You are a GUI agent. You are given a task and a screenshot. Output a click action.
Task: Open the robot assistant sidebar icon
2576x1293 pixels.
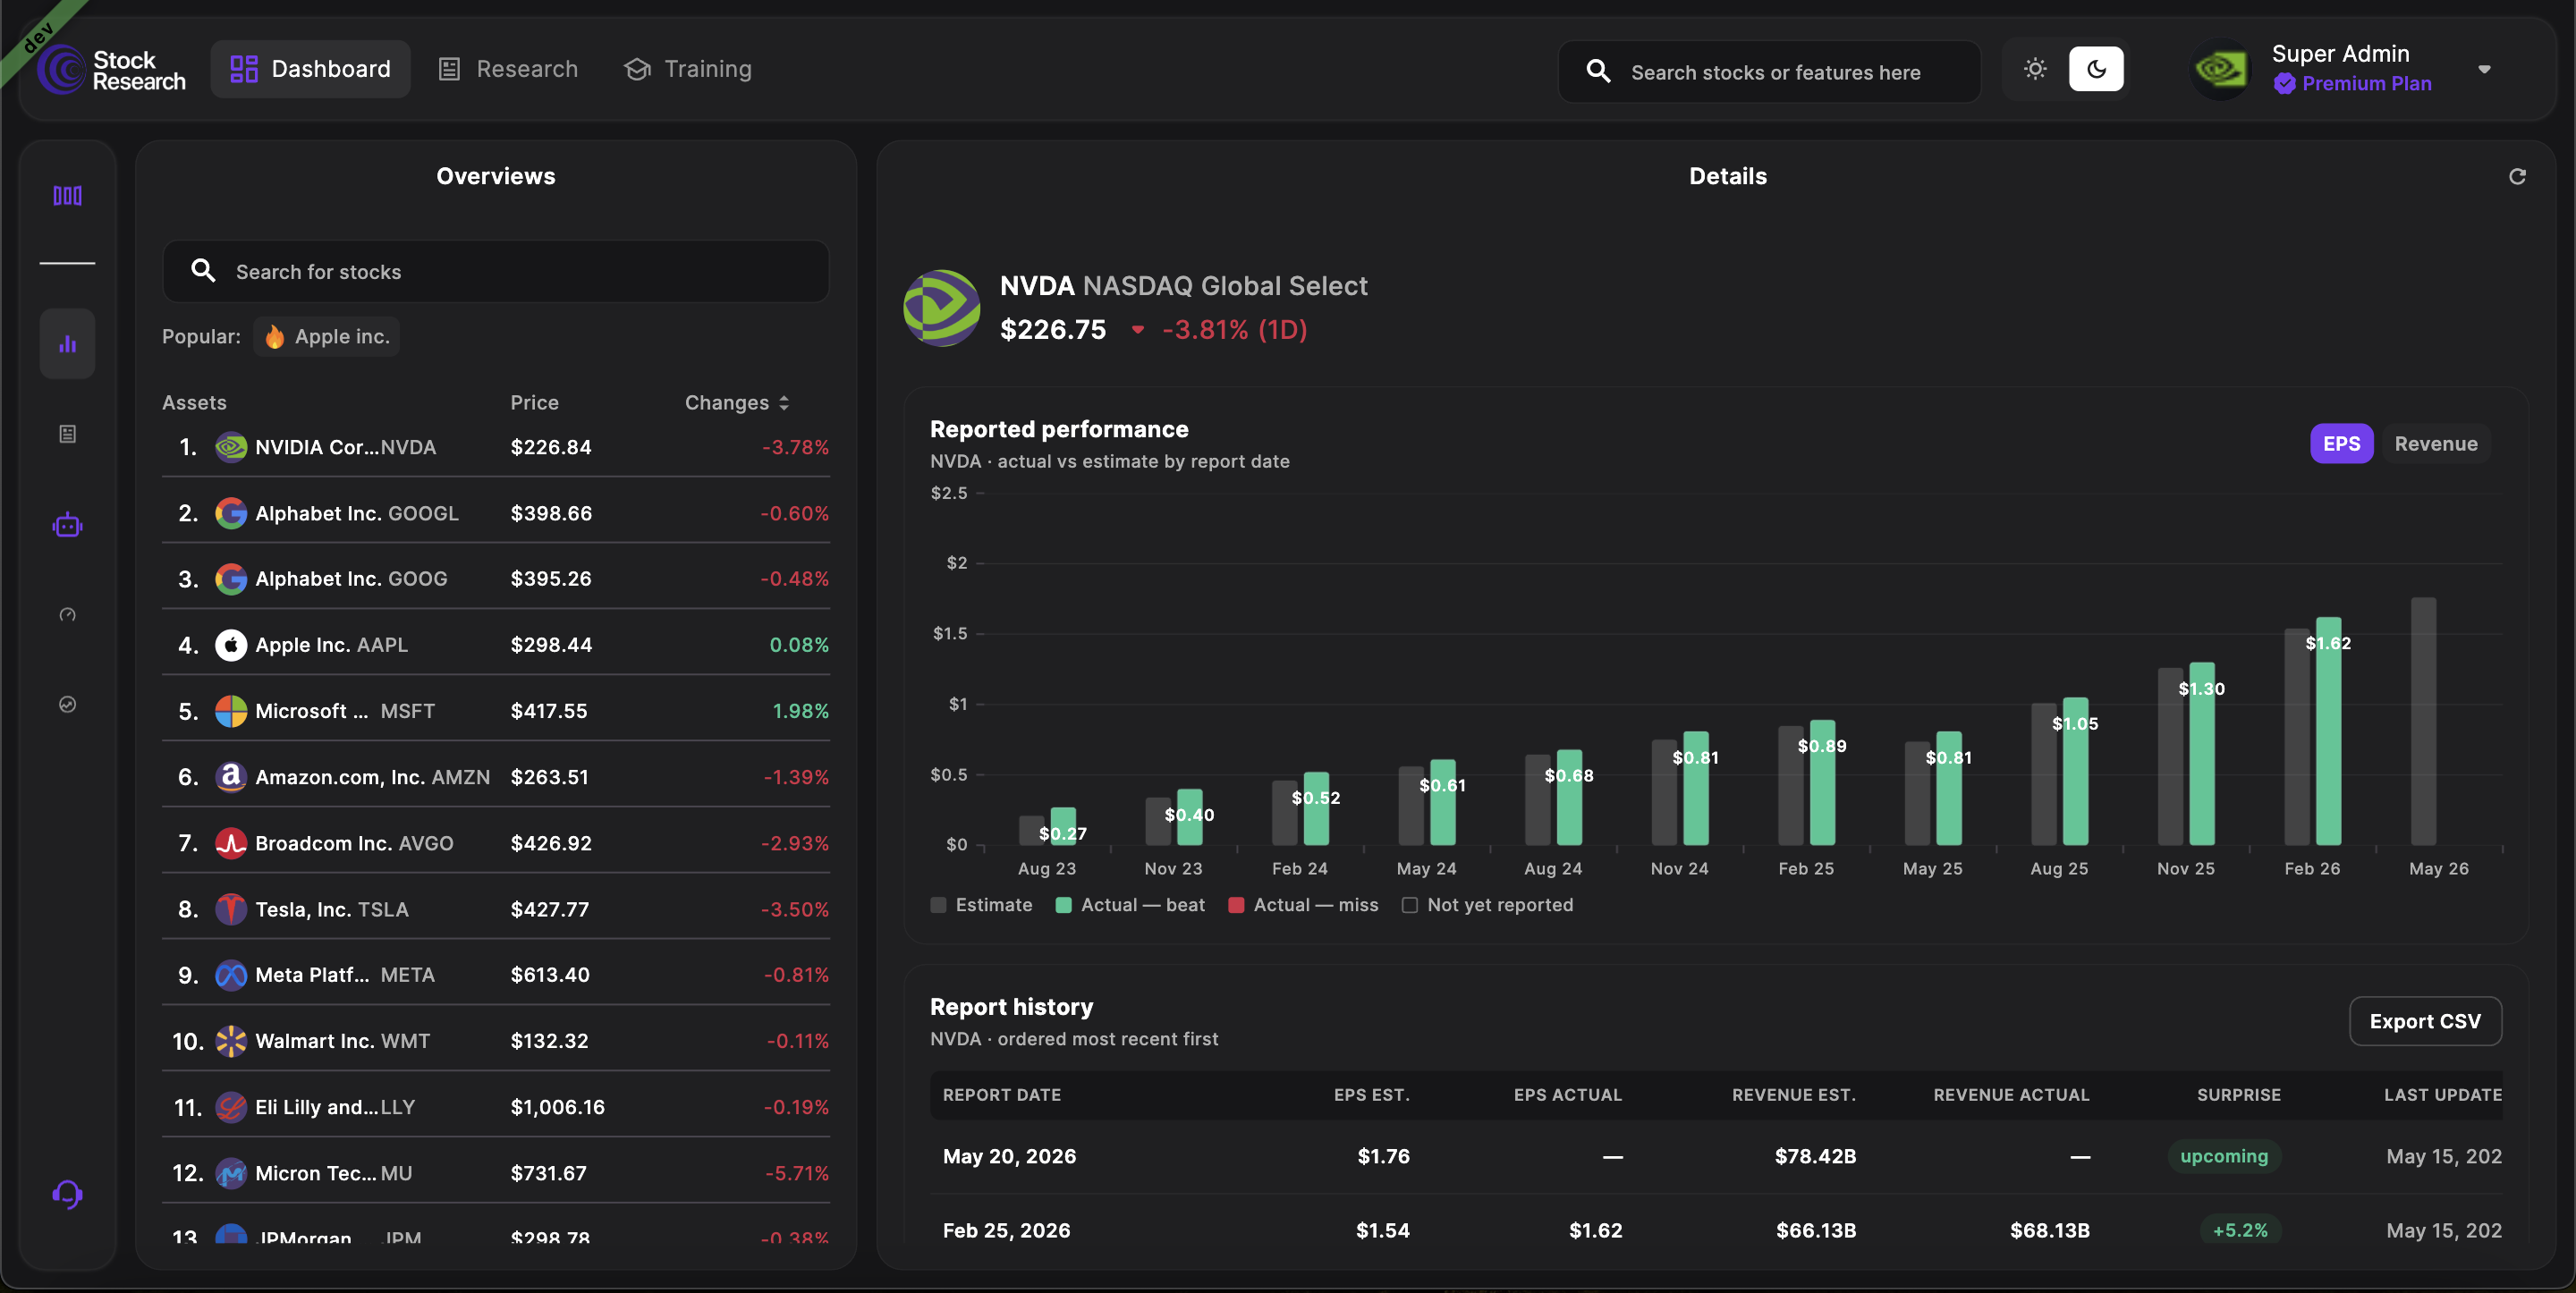pyautogui.click(x=67, y=525)
